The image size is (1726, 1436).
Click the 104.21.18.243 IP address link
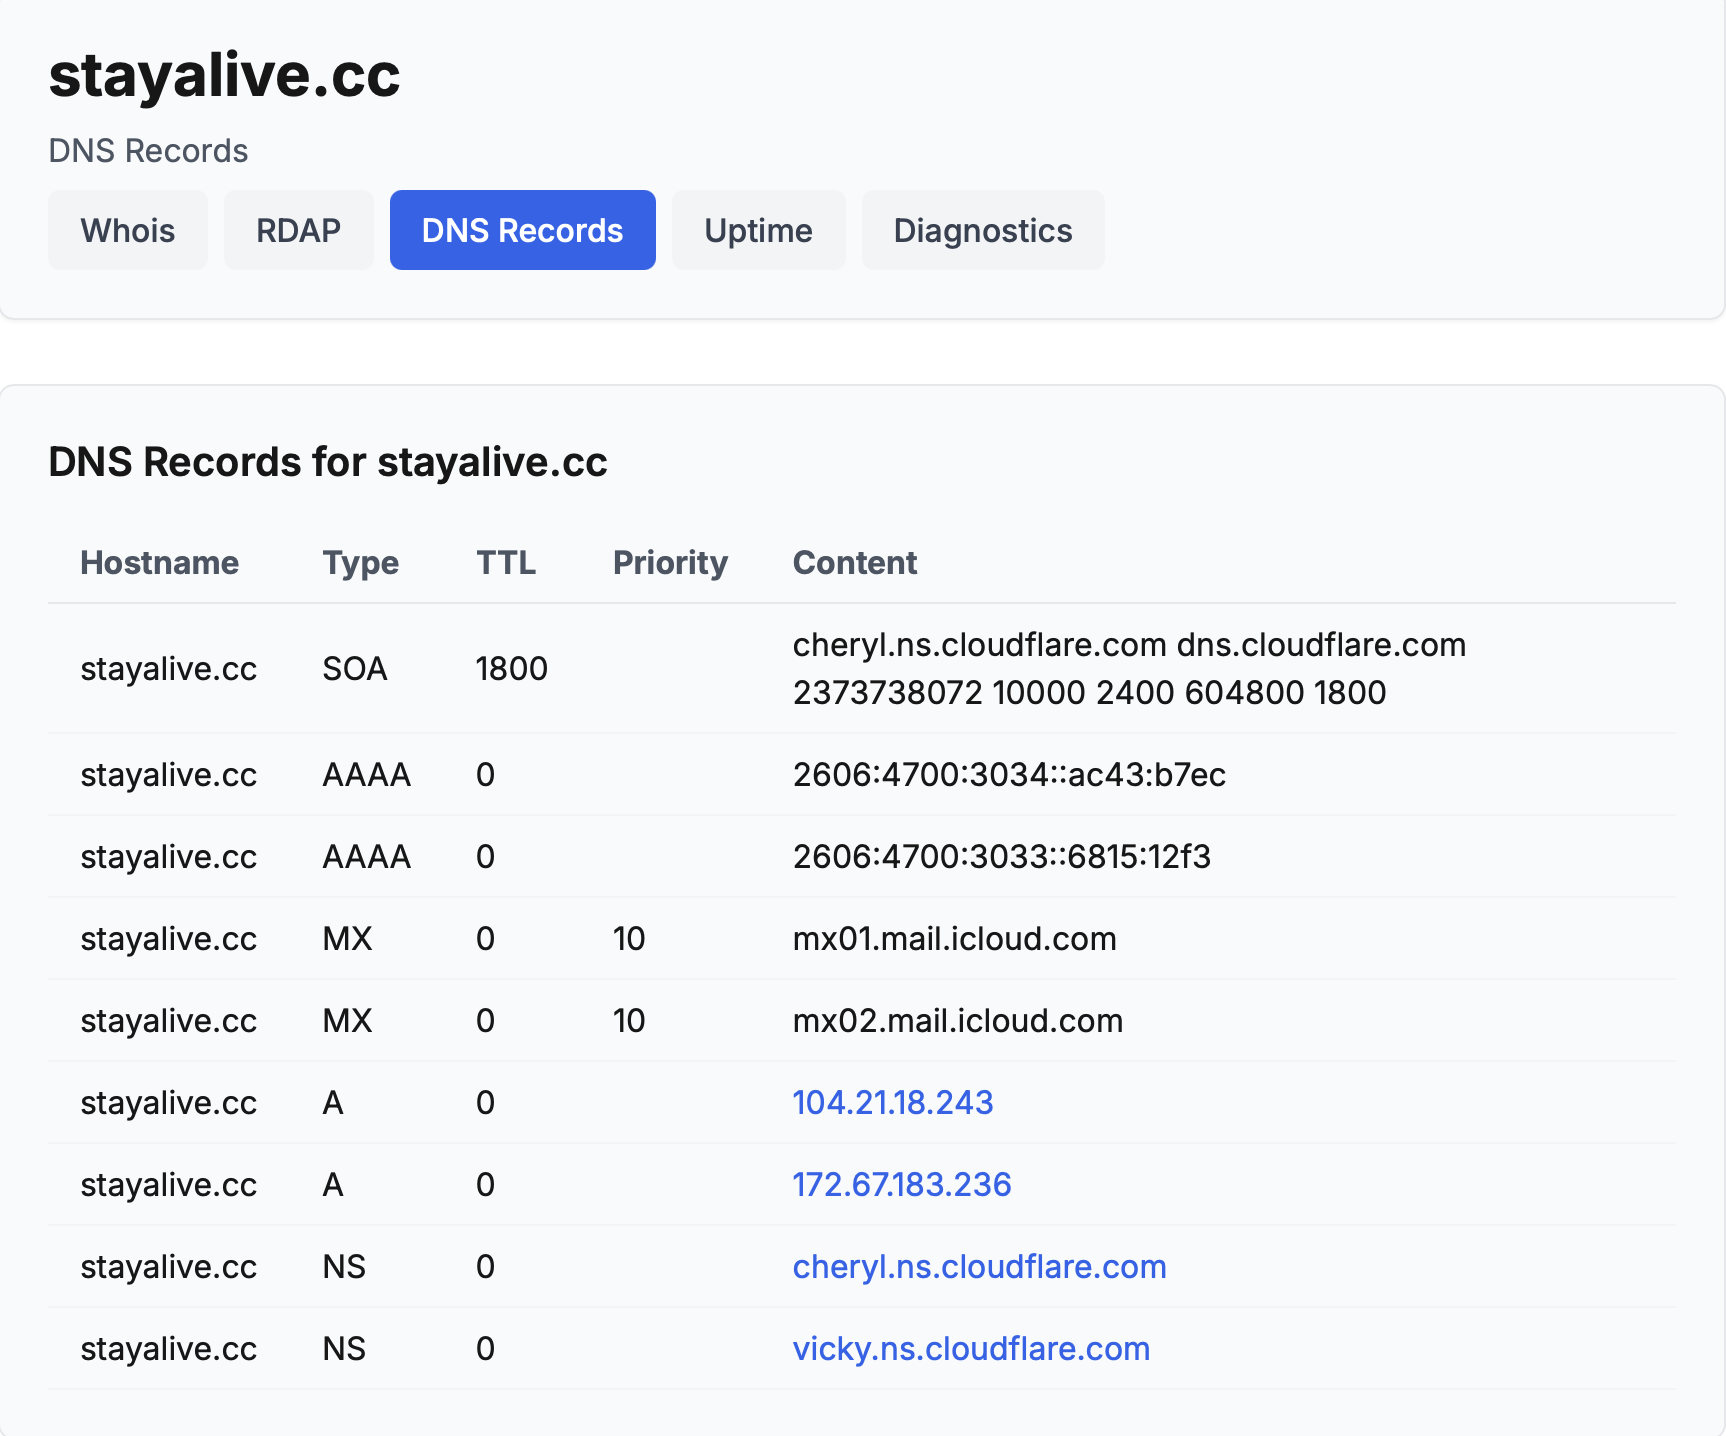[x=892, y=1102]
